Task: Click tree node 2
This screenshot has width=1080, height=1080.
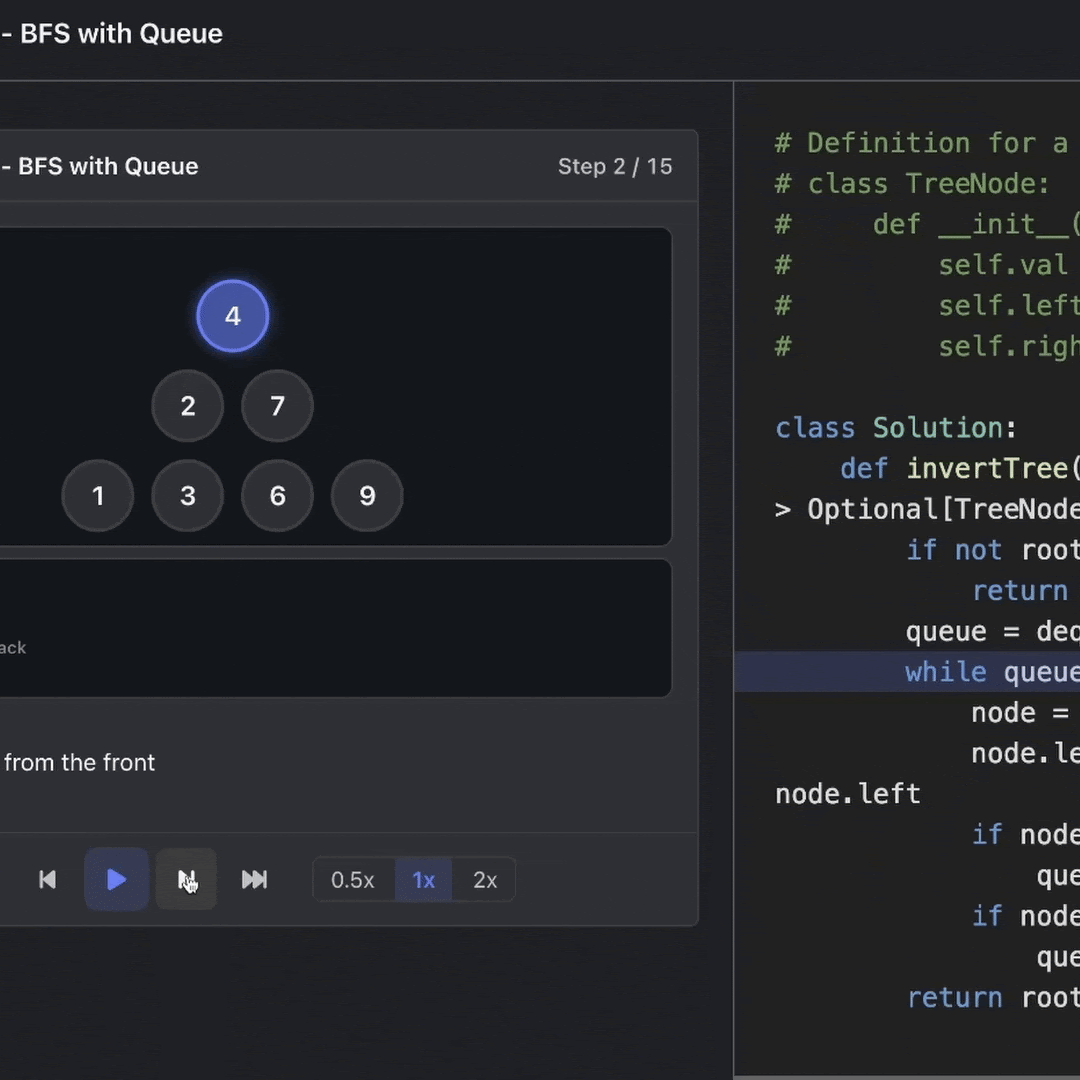Action: click(x=187, y=406)
